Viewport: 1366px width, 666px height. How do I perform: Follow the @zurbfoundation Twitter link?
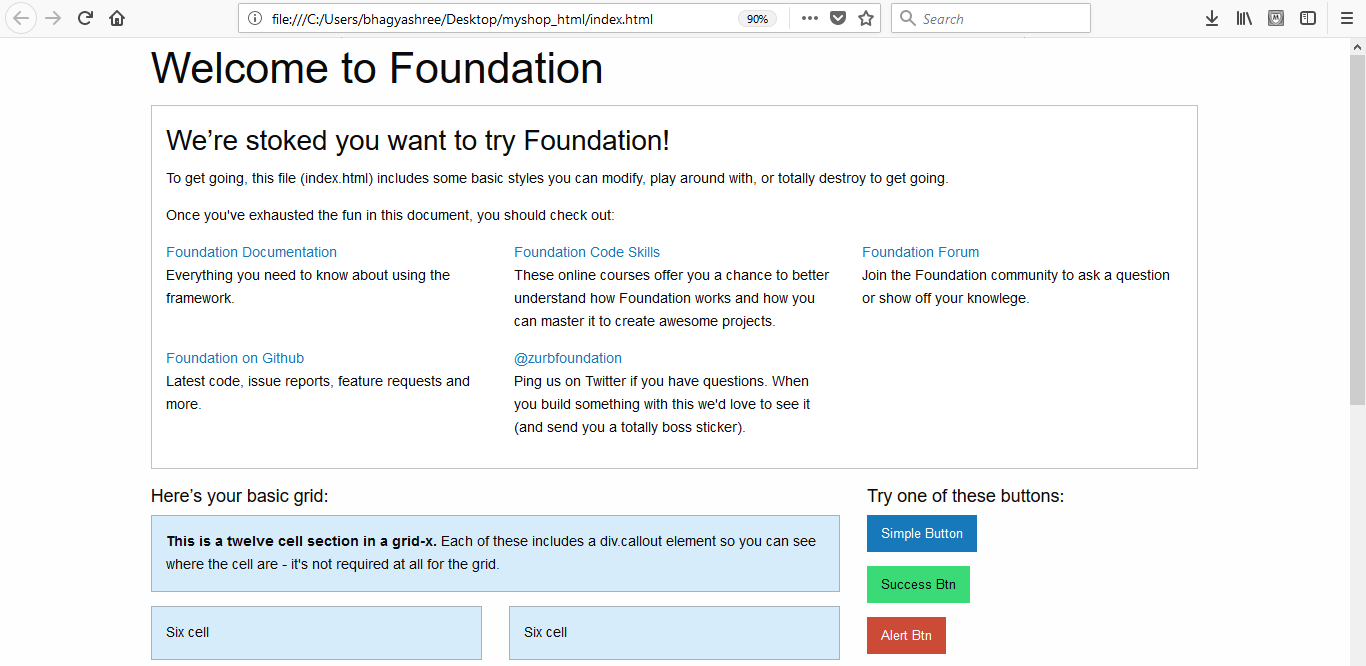coord(568,358)
